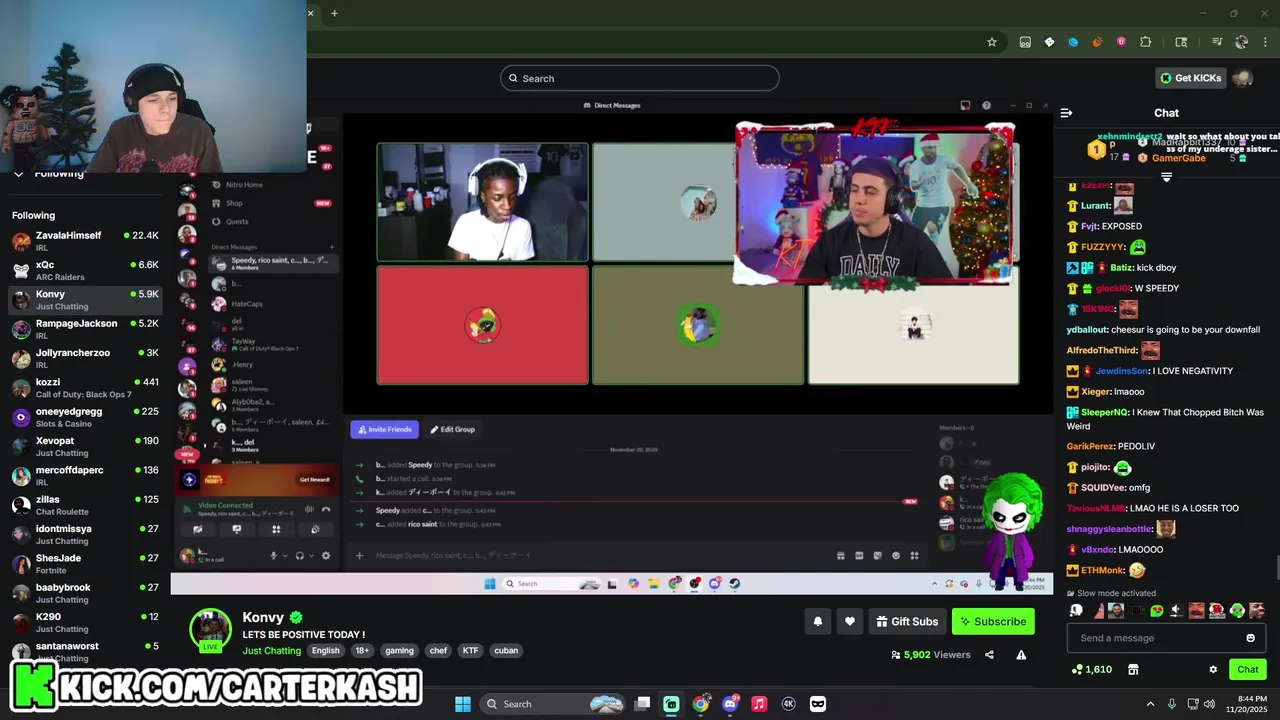Open the Just Chatting category link
The image size is (1280, 720).
click(272, 650)
